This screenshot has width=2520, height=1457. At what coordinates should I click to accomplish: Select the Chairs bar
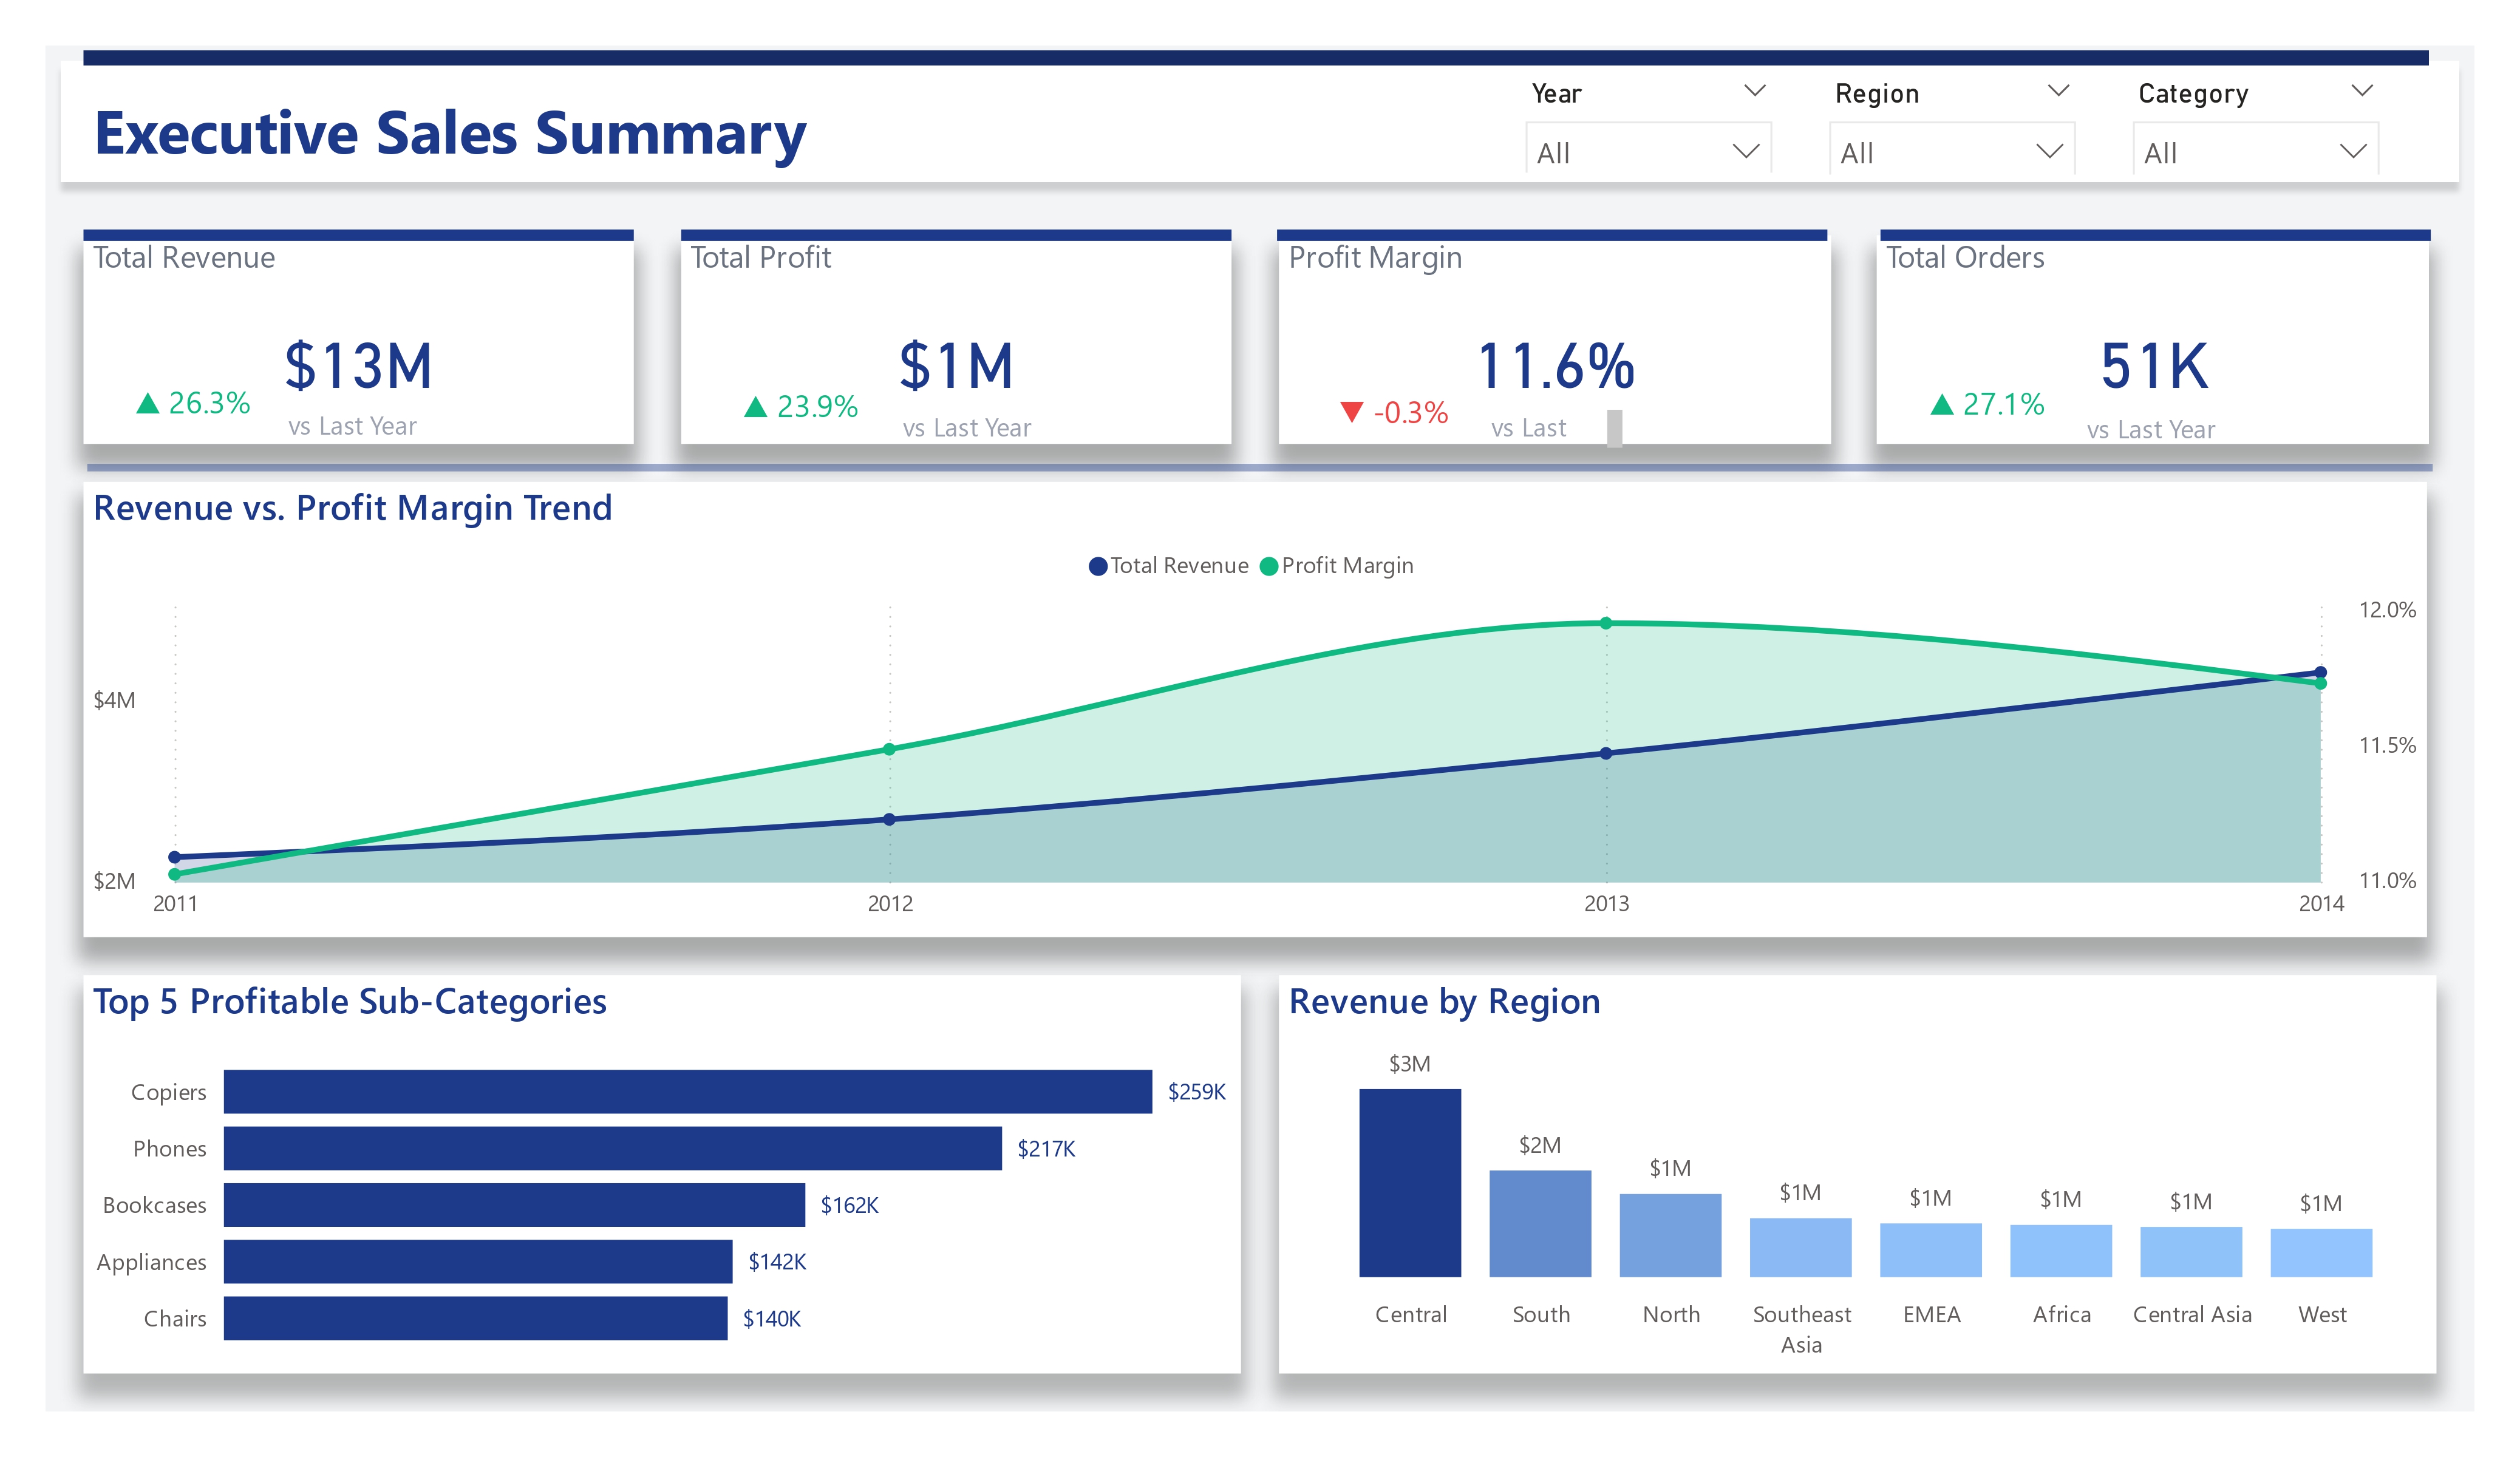point(475,1318)
